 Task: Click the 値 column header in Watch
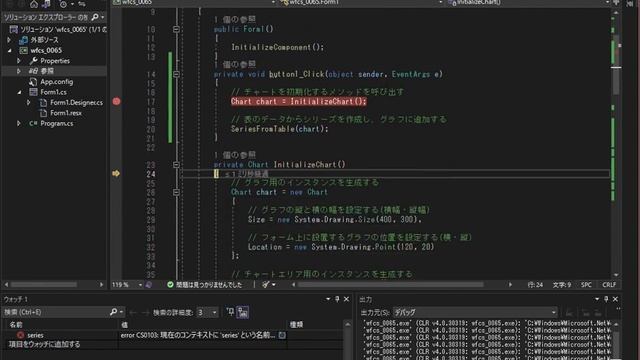click(124, 325)
